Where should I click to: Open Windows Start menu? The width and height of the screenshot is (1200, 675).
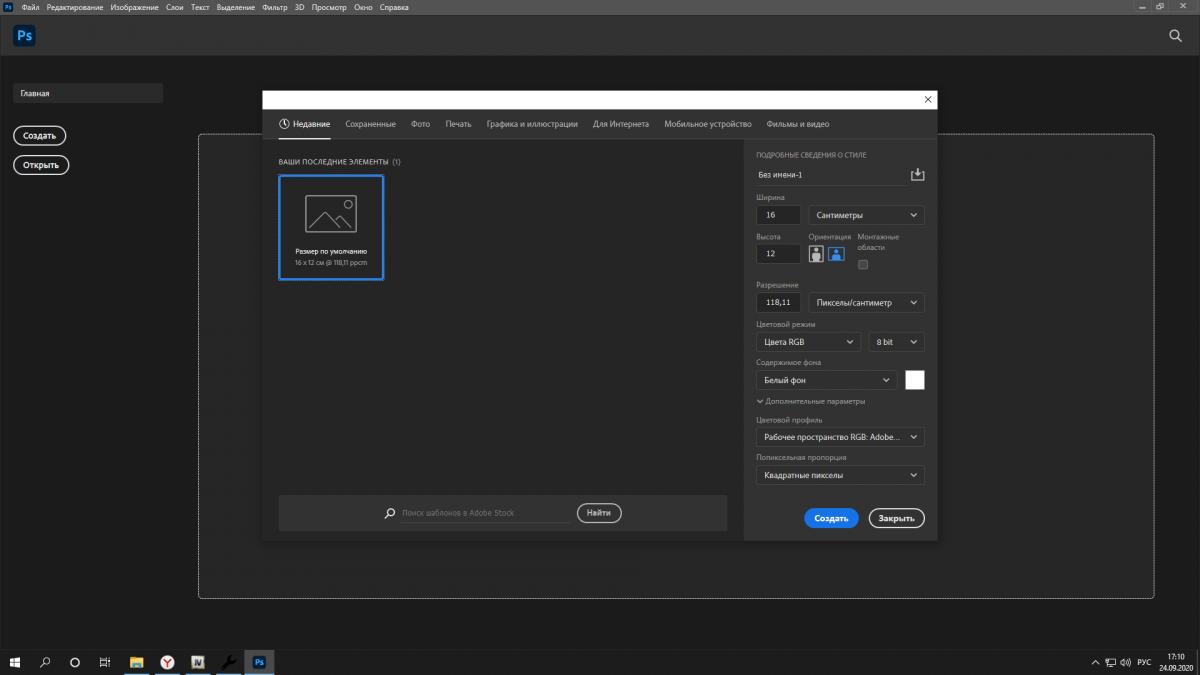[x=15, y=662]
